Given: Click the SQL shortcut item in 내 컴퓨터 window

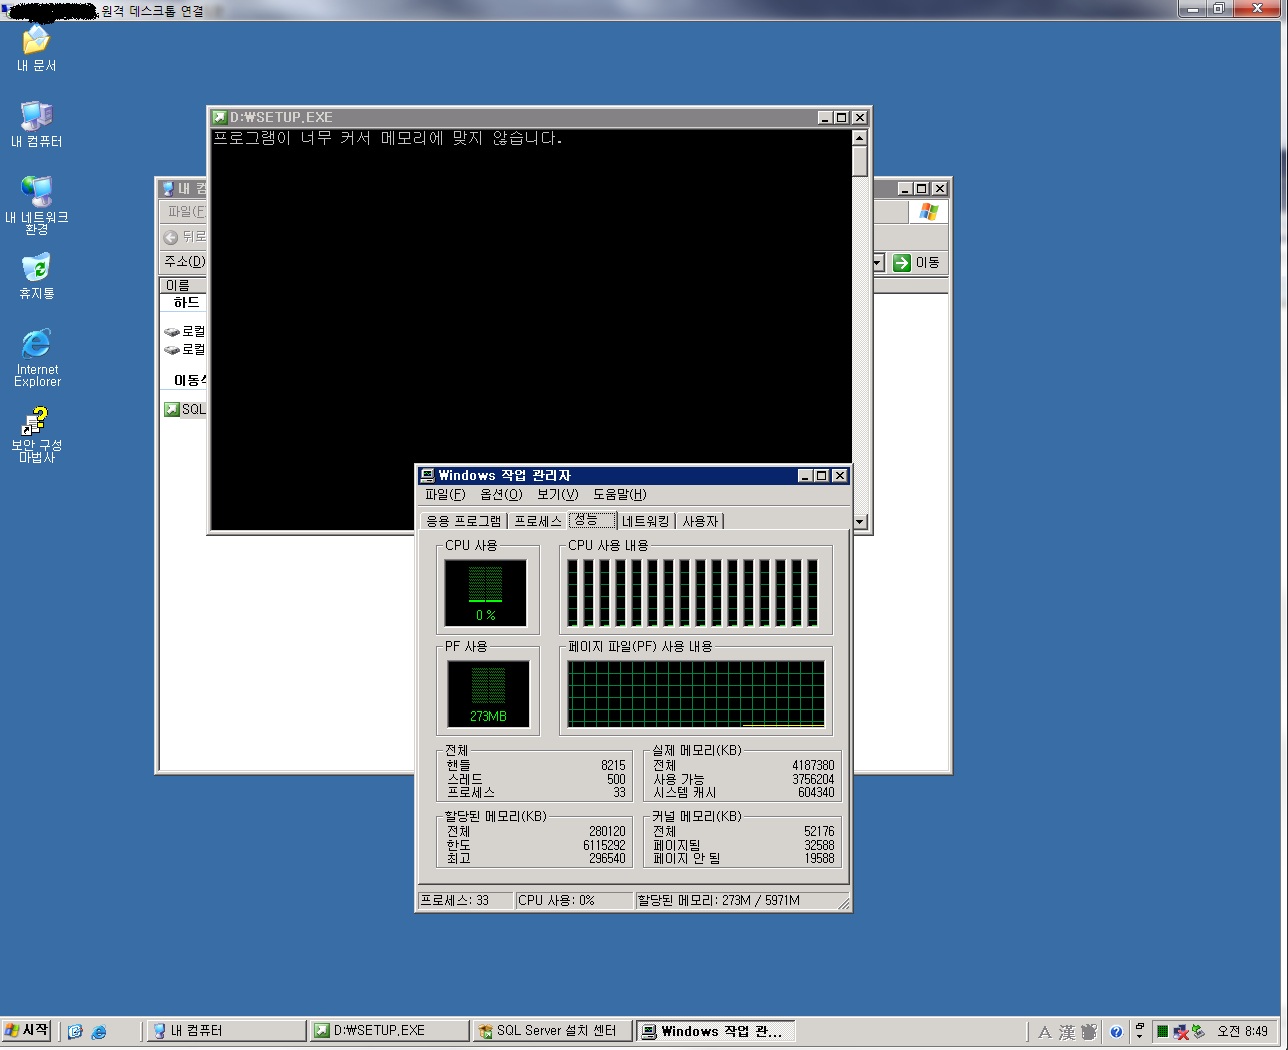Looking at the screenshot, I should pos(185,409).
